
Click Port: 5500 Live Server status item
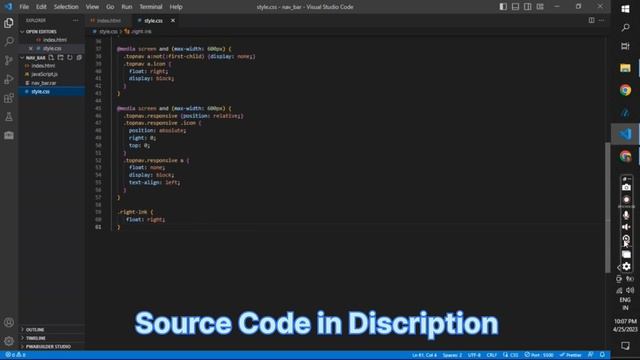coord(539,355)
